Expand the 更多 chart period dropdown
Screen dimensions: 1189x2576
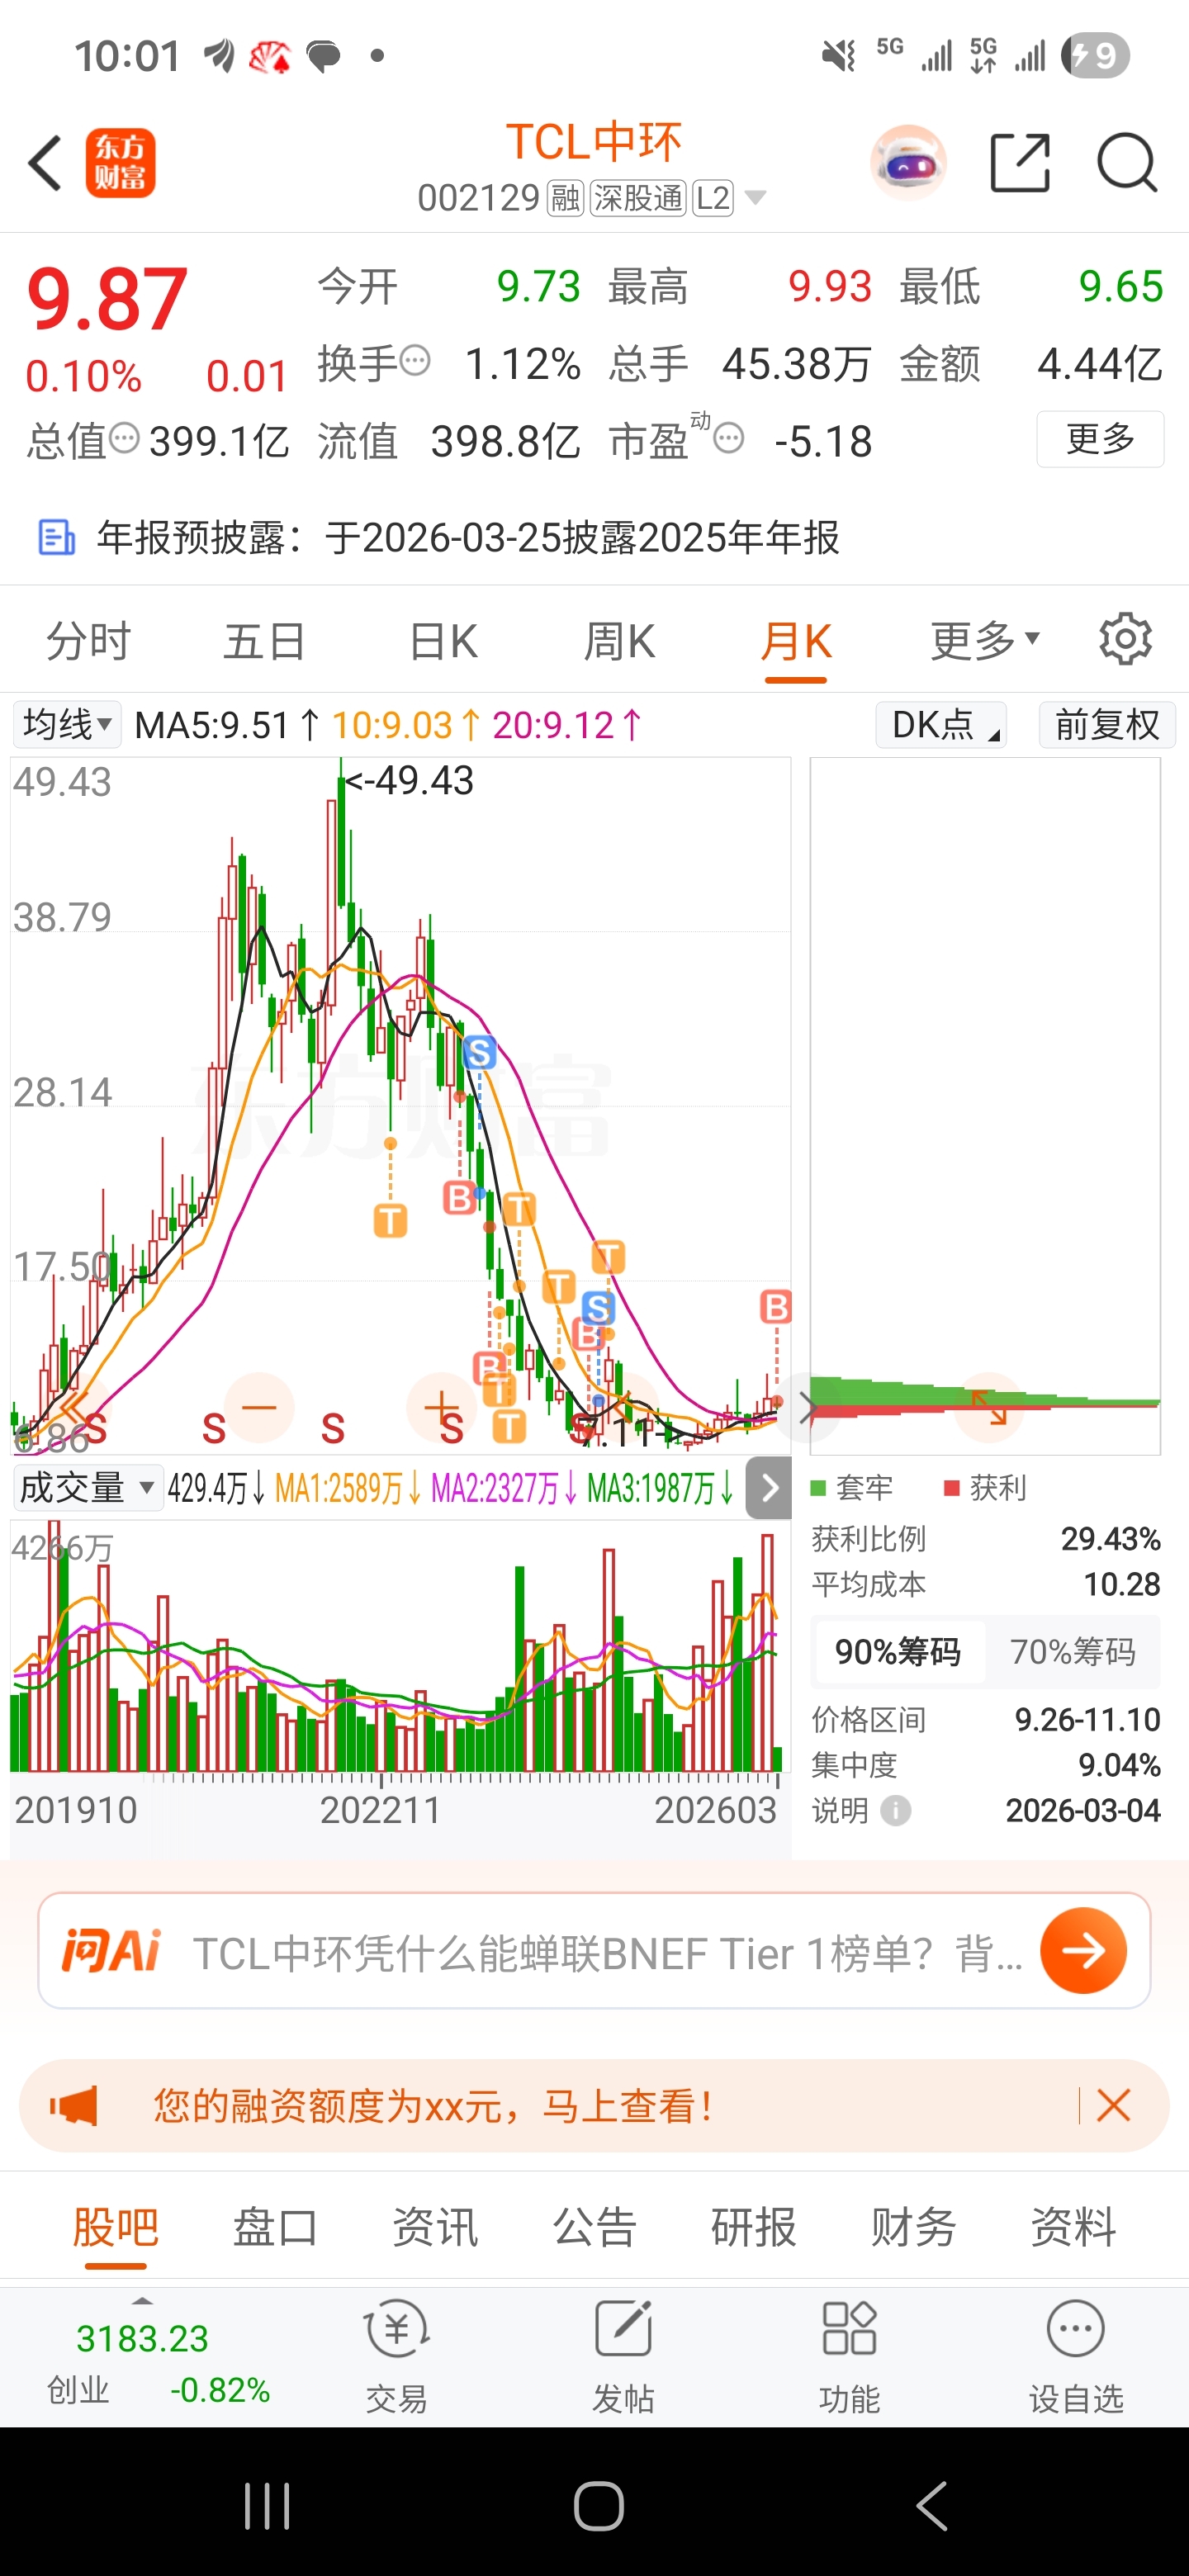click(x=985, y=640)
